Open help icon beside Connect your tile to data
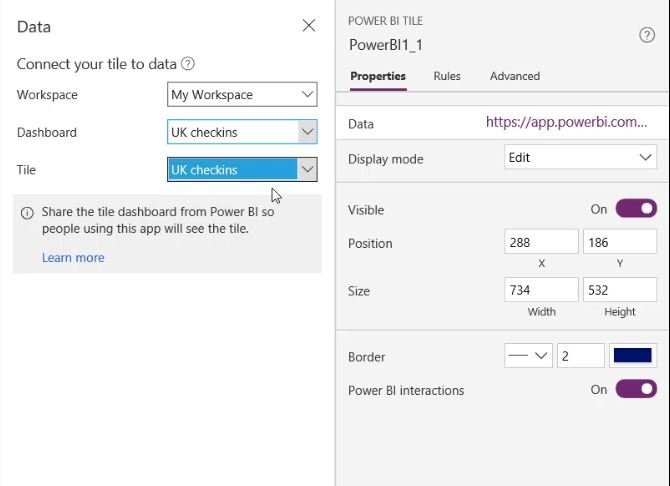Image resolution: width=670 pixels, height=486 pixels. [188, 64]
